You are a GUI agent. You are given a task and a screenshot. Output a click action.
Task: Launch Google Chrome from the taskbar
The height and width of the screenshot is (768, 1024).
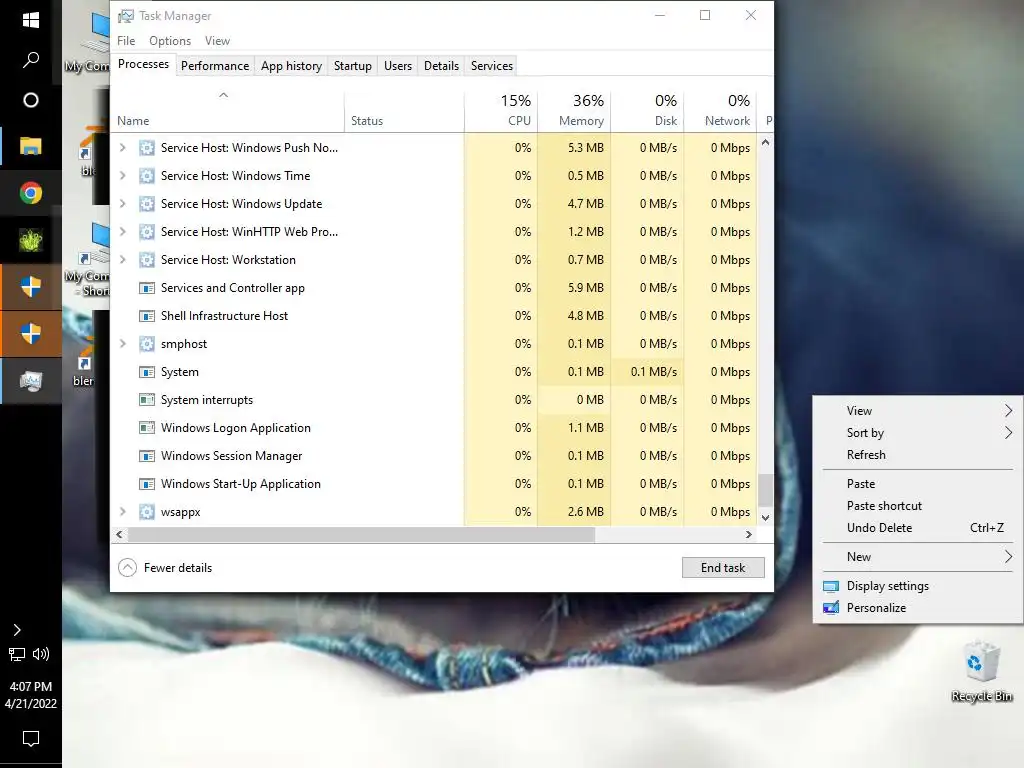[x=31, y=193]
